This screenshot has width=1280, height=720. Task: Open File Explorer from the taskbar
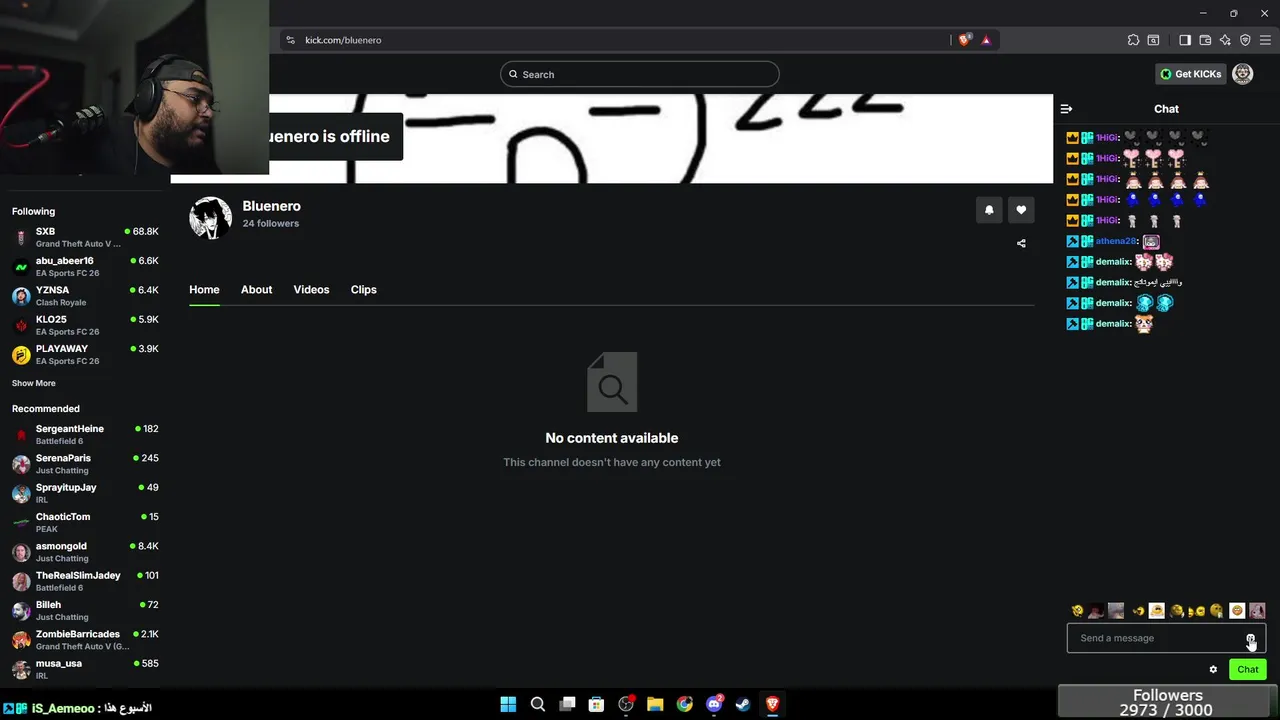[x=655, y=704]
